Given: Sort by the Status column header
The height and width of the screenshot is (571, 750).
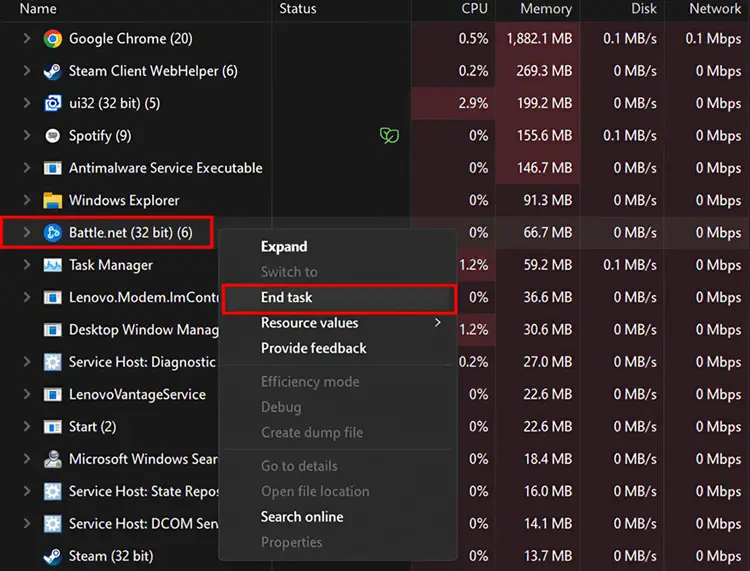Looking at the screenshot, I should 298,9.
